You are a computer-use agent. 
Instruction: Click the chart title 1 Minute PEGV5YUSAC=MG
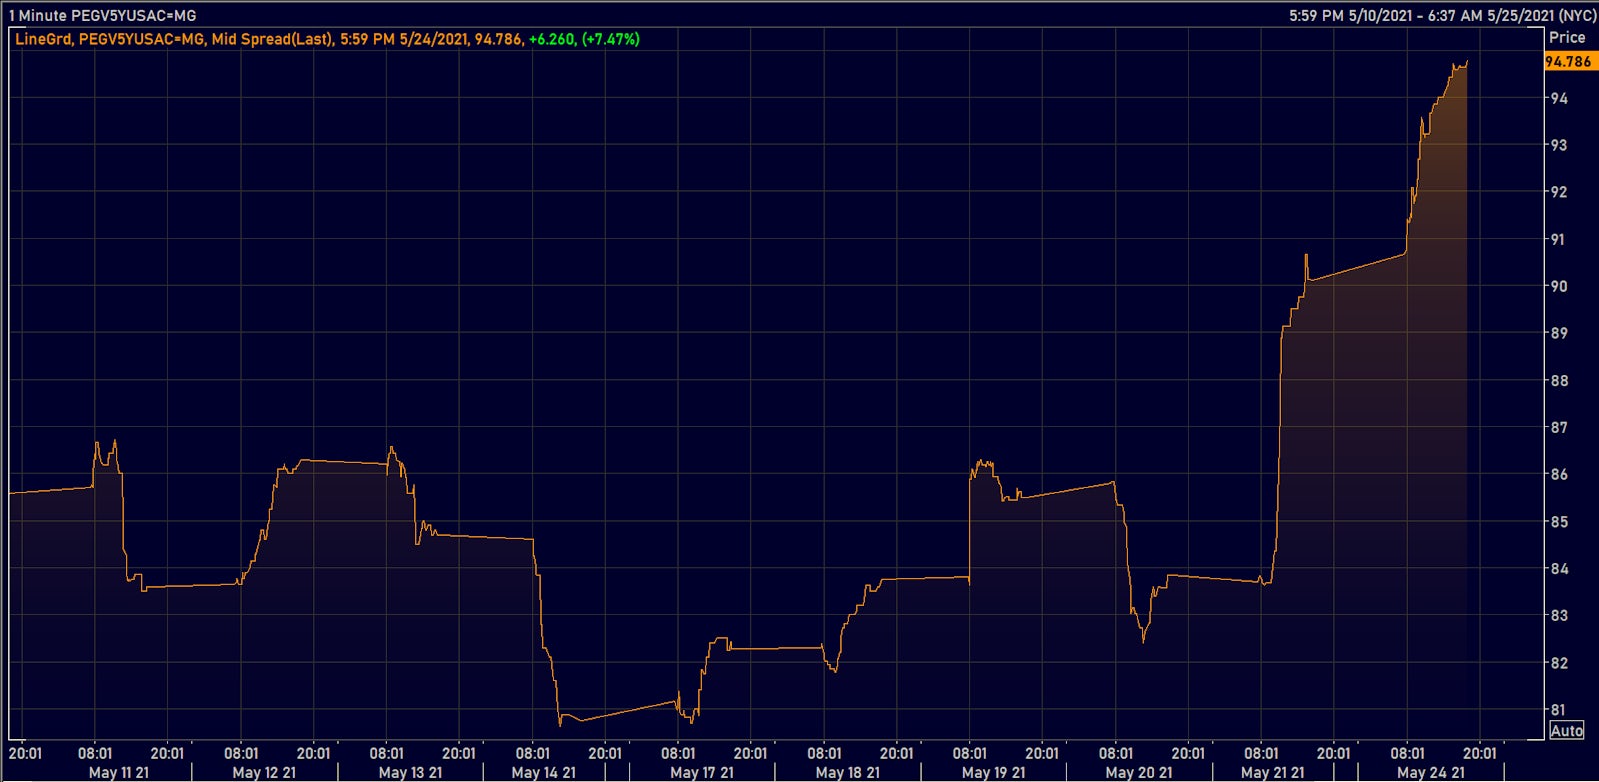point(103,16)
